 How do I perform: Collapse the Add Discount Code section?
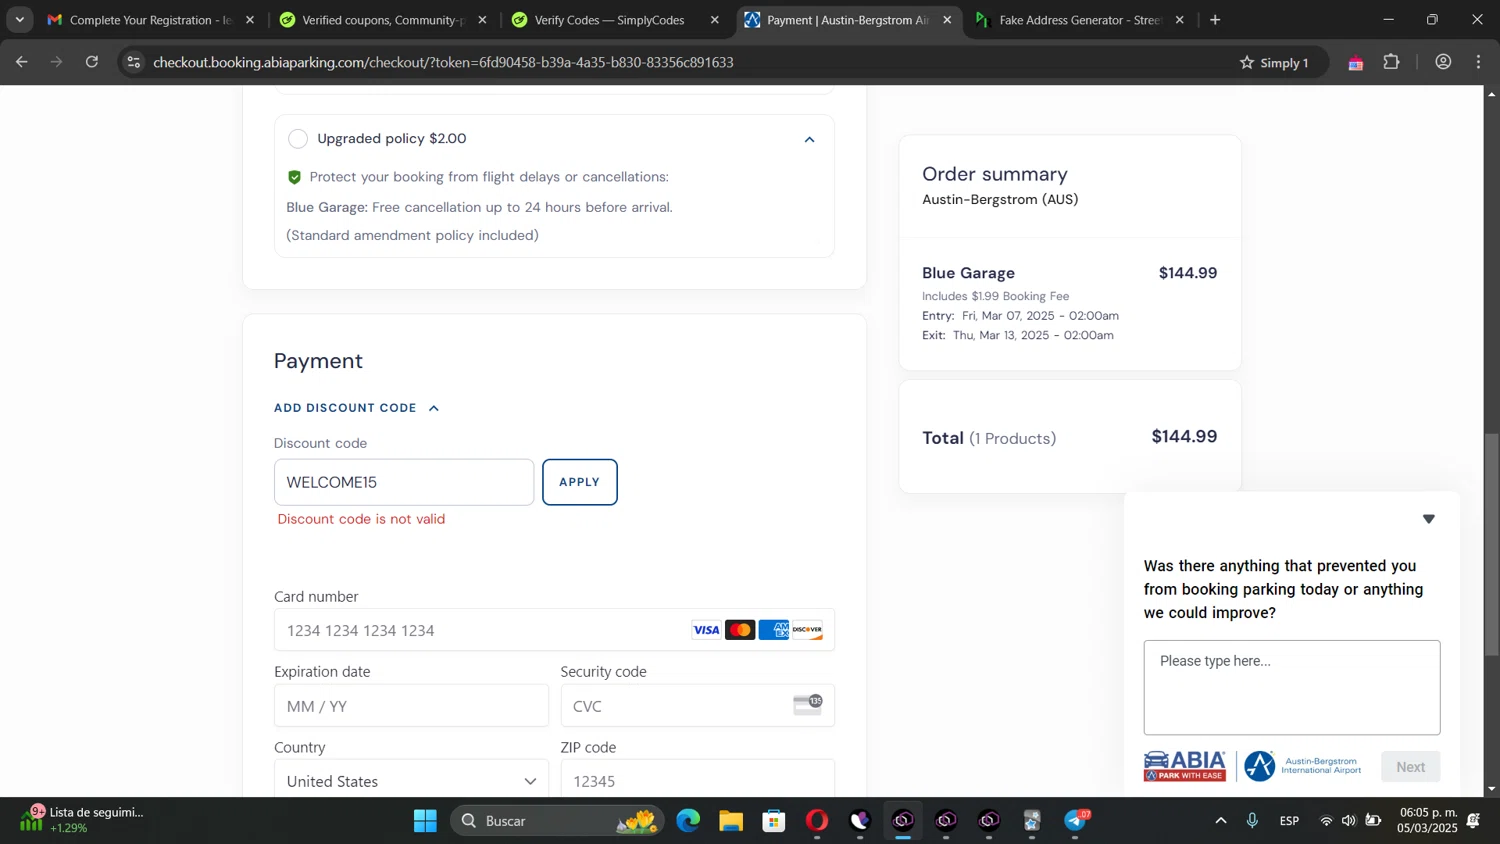[357, 408]
